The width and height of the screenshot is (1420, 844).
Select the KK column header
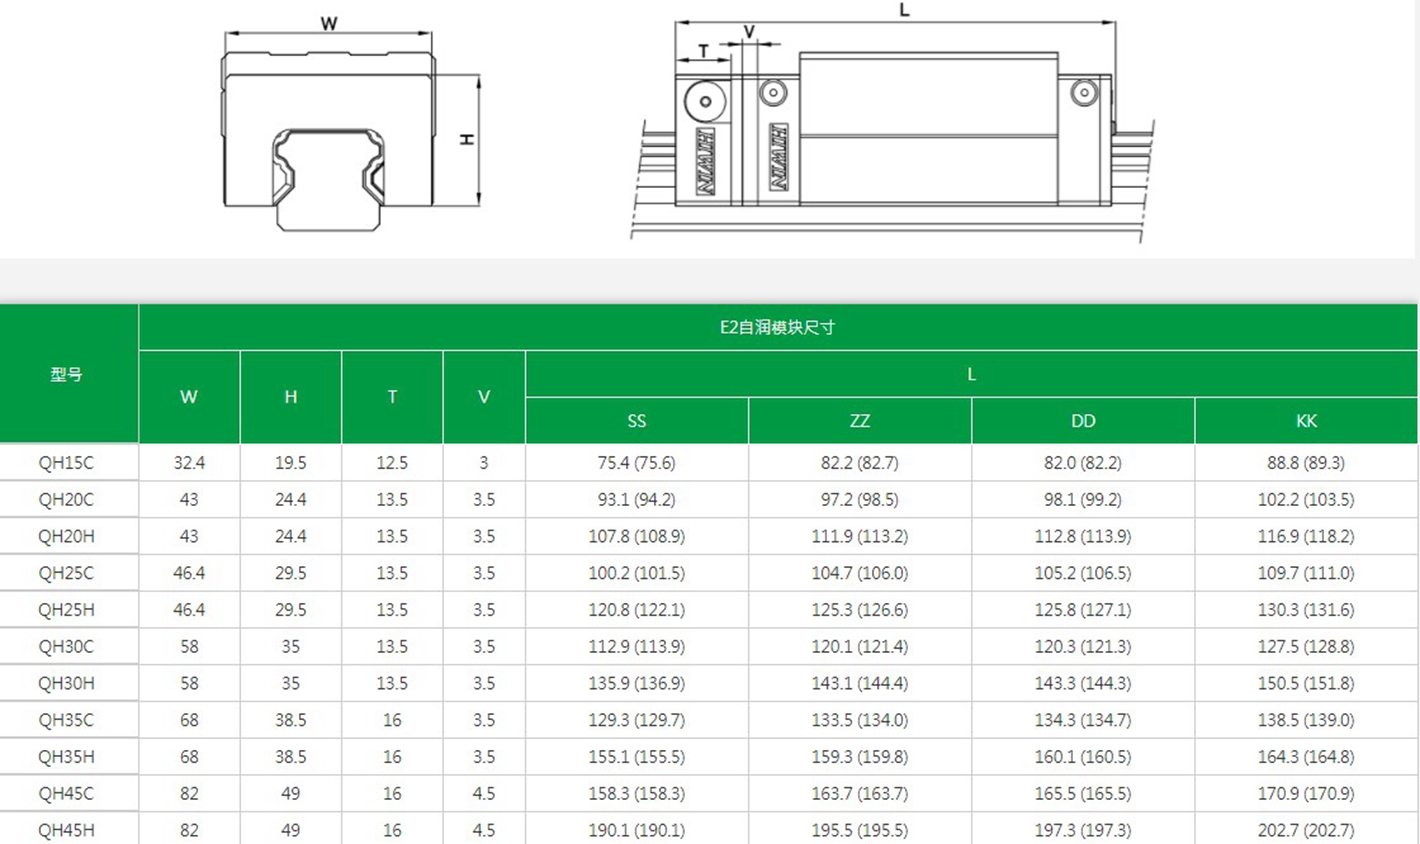tap(1306, 421)
